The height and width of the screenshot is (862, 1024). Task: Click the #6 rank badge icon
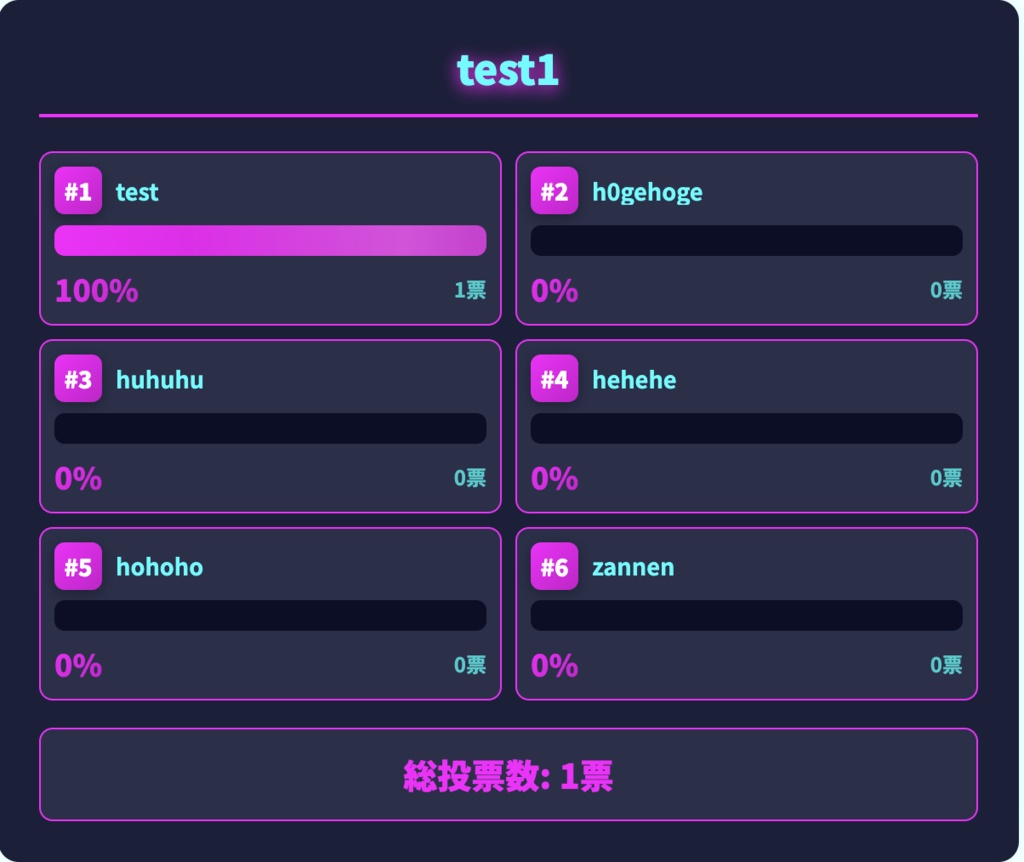point(554,567)
